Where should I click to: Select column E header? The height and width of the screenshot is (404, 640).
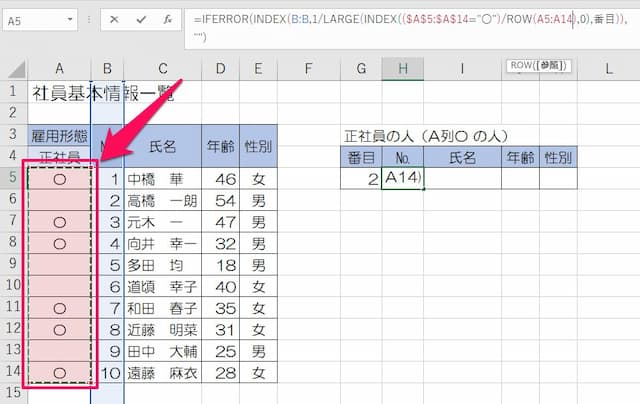tap(258, 69)
